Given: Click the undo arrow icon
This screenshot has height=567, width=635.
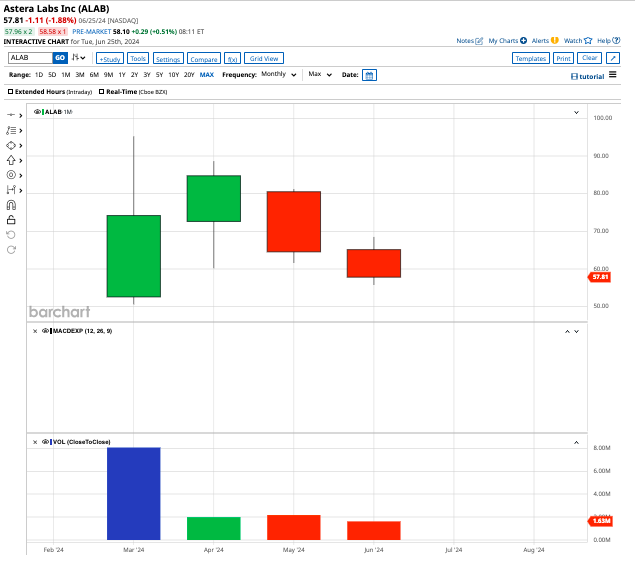Looking at the screenshot, I should coord(11,234).
